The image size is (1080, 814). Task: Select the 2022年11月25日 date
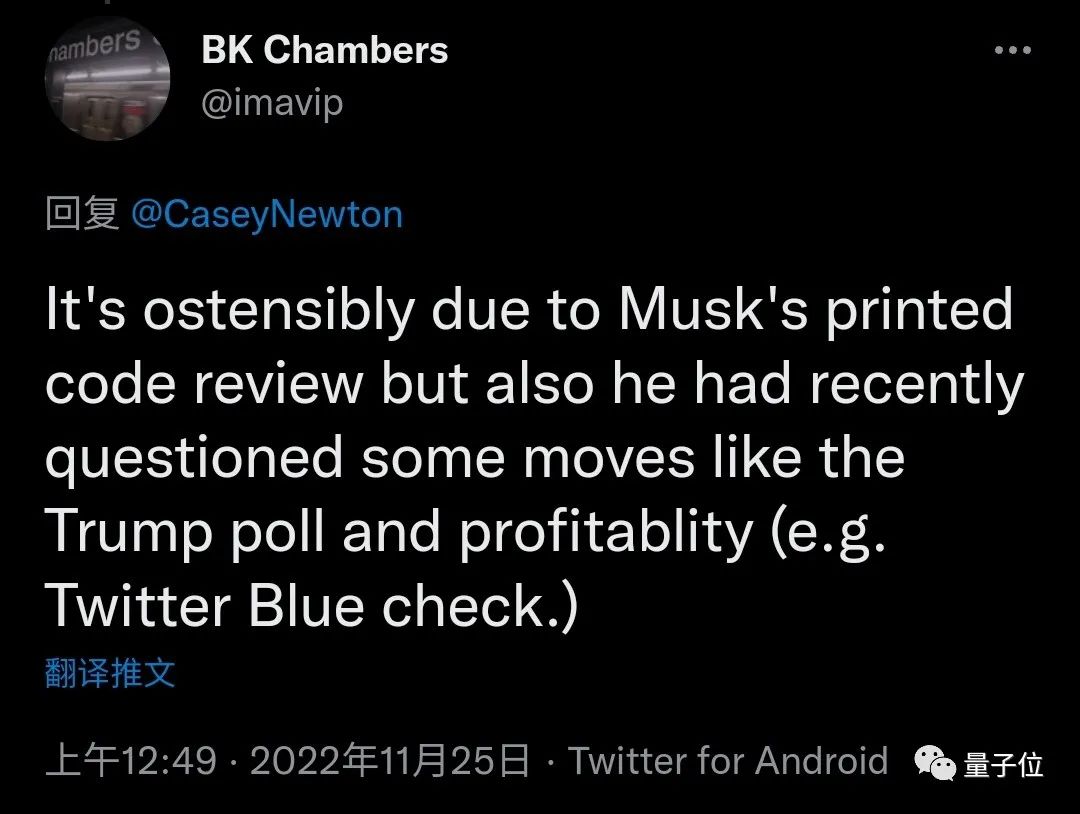(x=390, y=762)
